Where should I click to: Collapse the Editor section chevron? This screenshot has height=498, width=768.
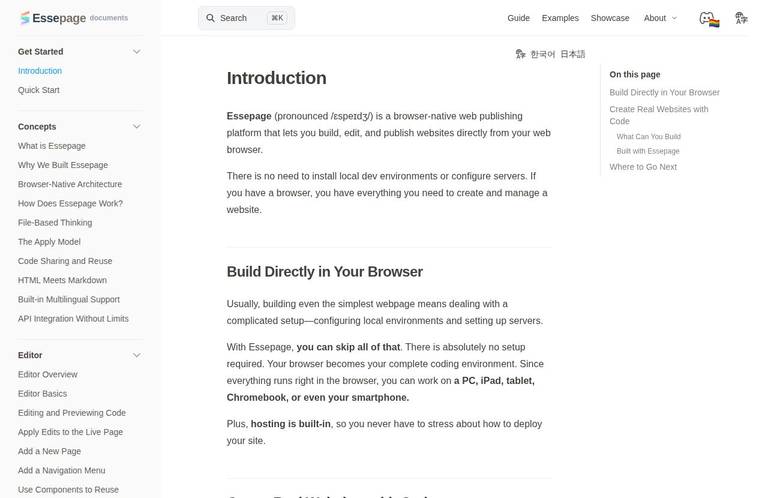pyautogui.click(x=137, y=355)
